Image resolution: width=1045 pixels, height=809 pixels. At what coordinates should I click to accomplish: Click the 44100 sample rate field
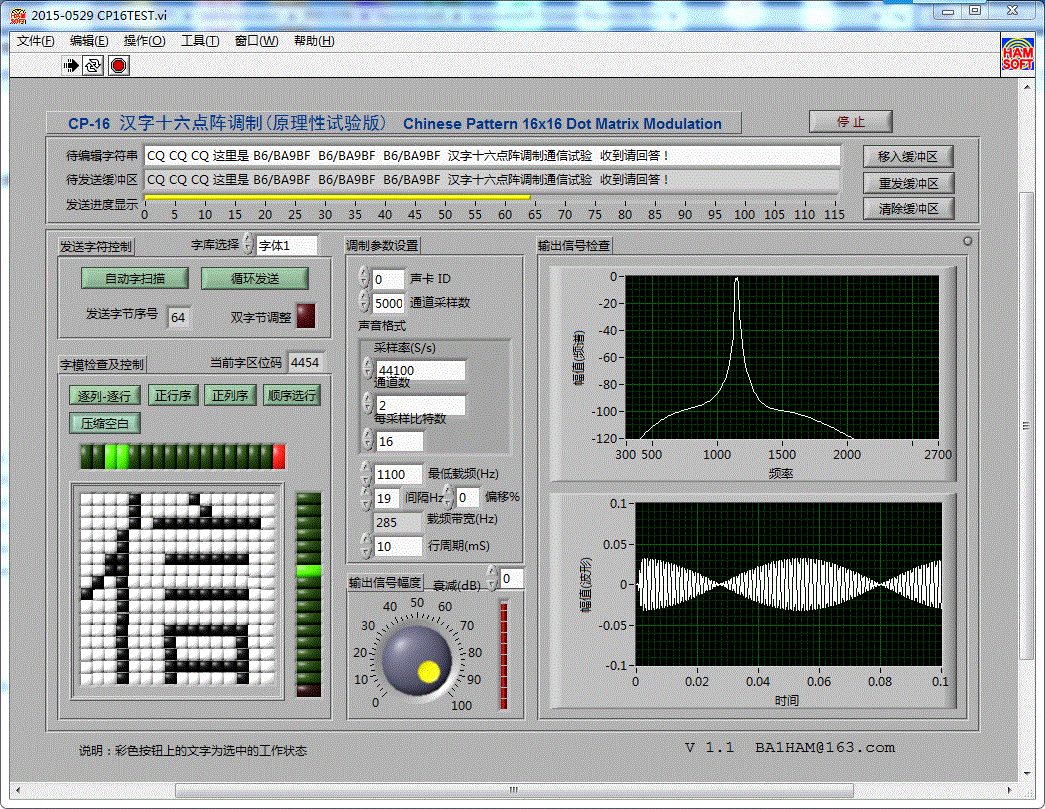tap(421, 370)
